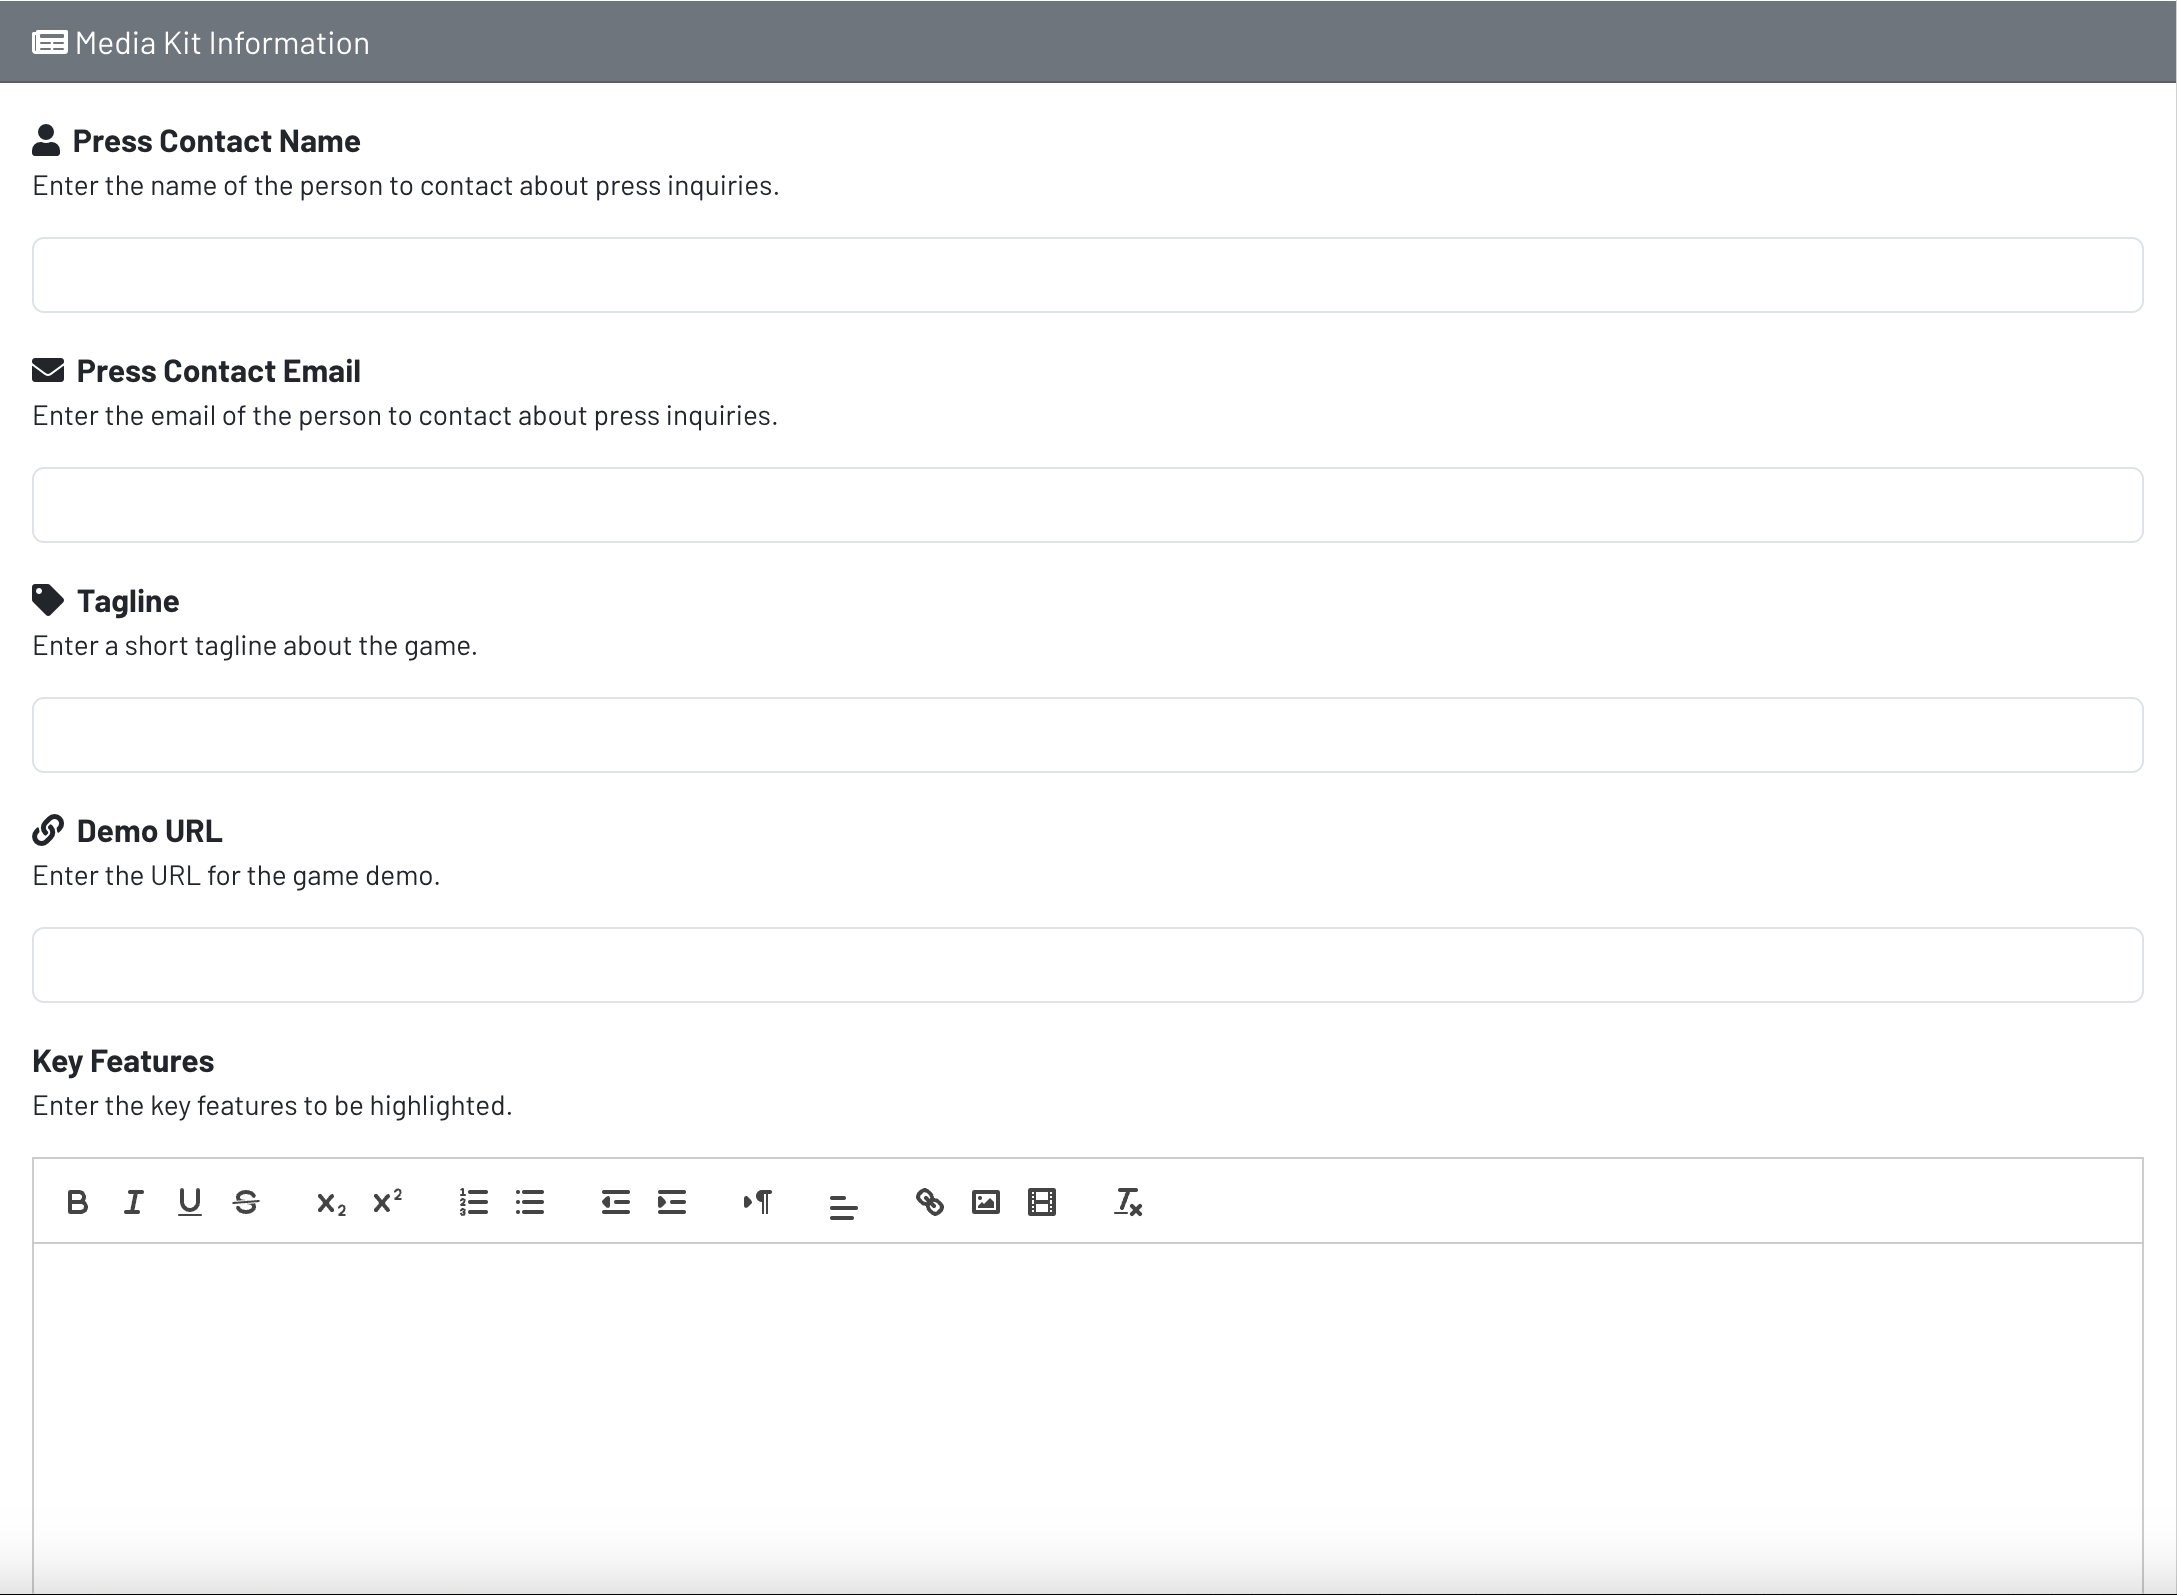The image size is (2177, 1595).
Task: Decrease paragraph indent
Action: click(x=614, y=1202)
